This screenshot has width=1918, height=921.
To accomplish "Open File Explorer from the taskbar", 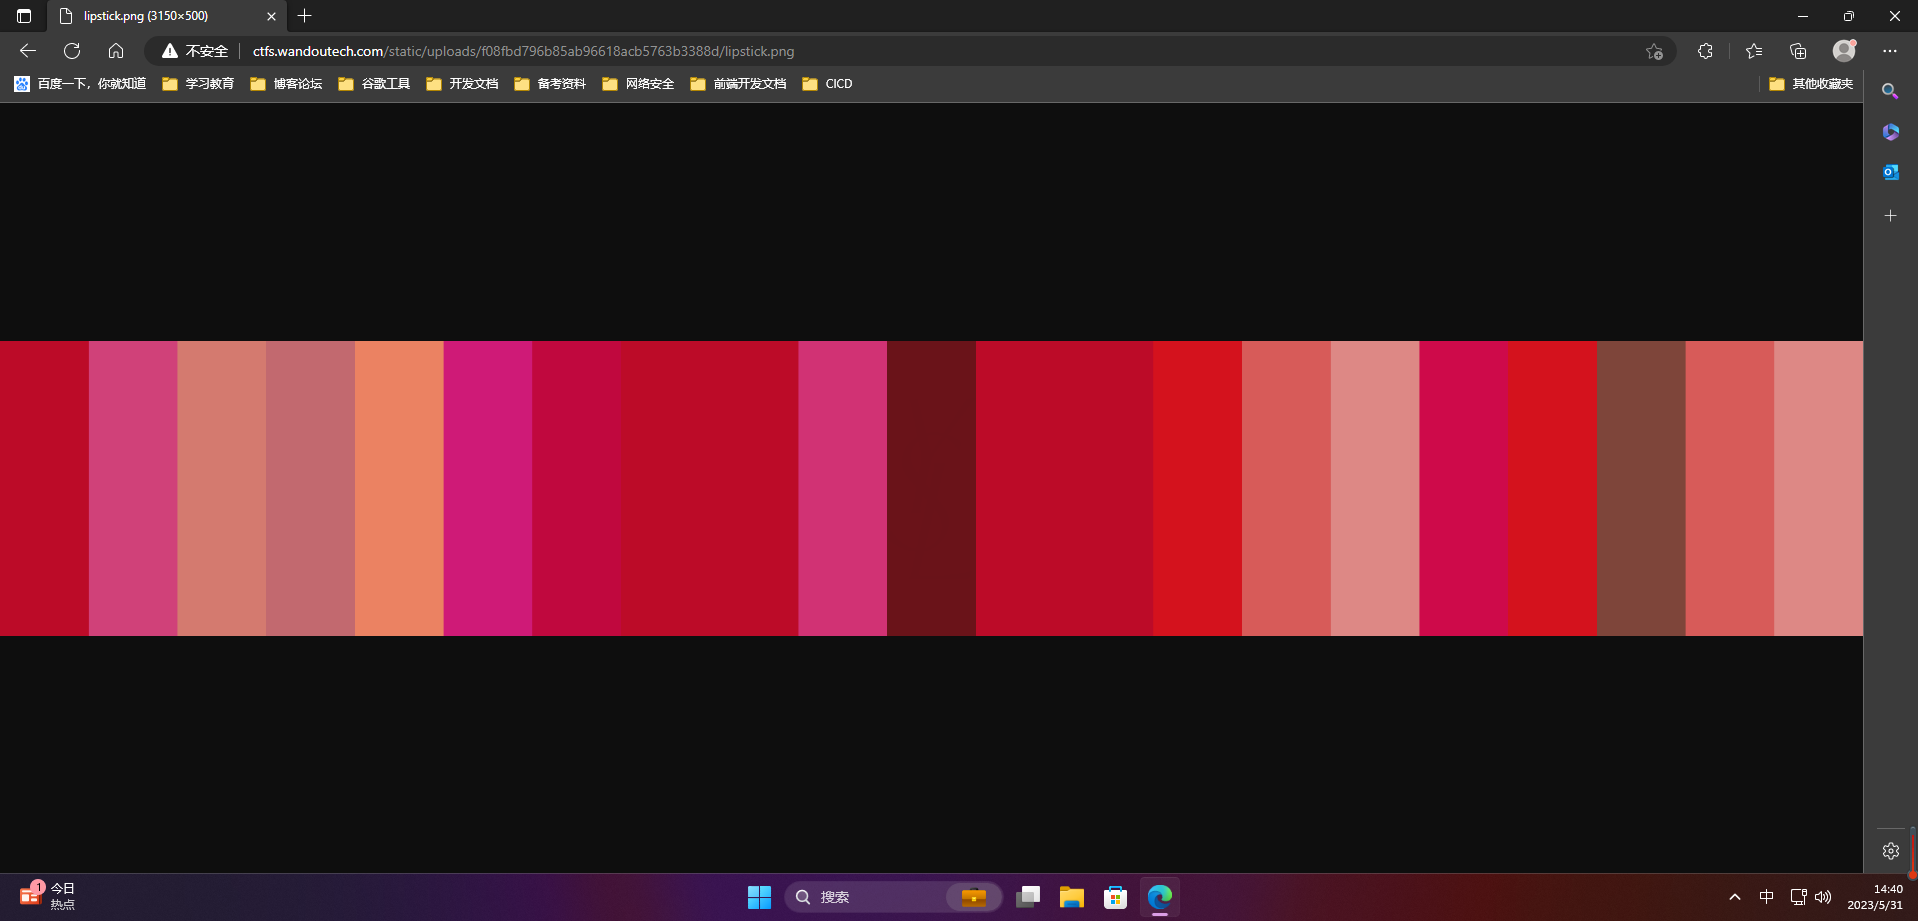I will tap(1072, 897).
